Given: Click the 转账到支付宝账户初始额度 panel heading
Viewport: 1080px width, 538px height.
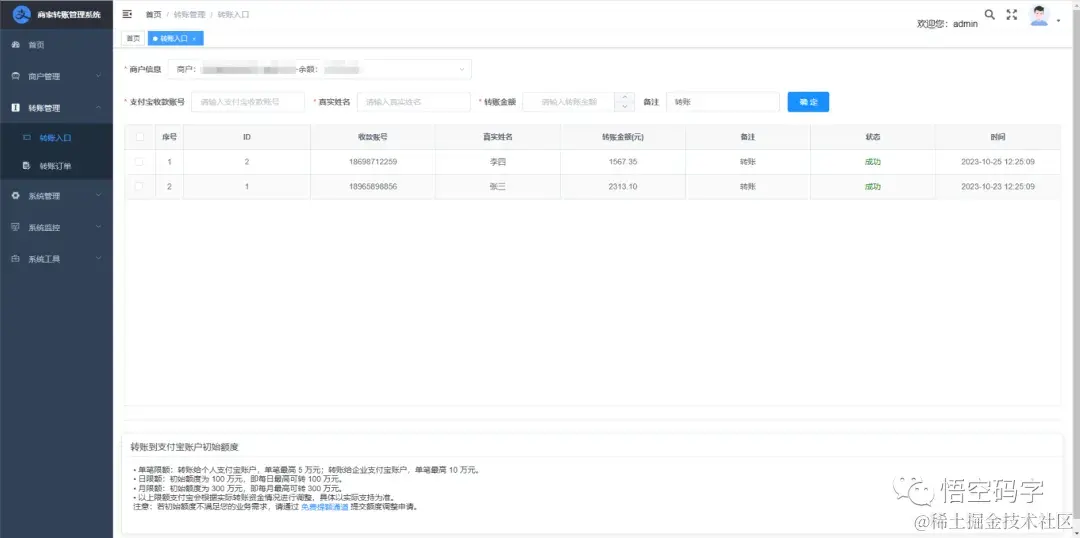Looking at the screenshot, I should click(x=185, y=447).
